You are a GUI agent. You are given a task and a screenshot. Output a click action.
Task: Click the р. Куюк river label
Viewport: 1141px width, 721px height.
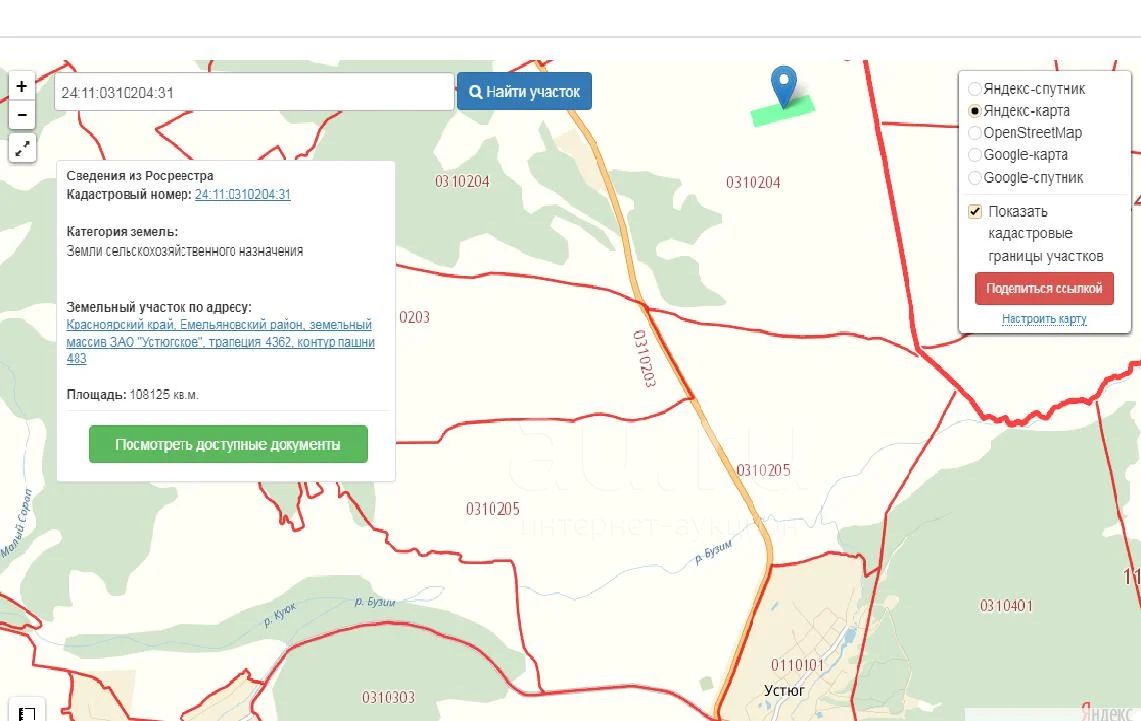click(279, 616)
